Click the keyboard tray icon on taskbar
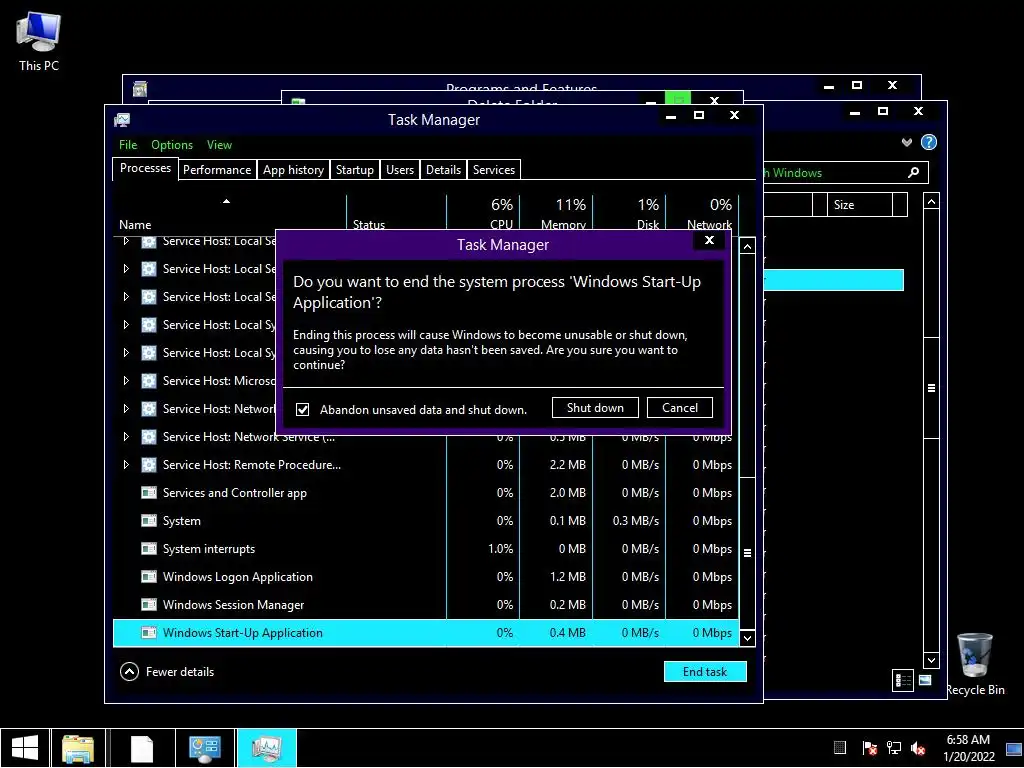 [x=840, y=748]
